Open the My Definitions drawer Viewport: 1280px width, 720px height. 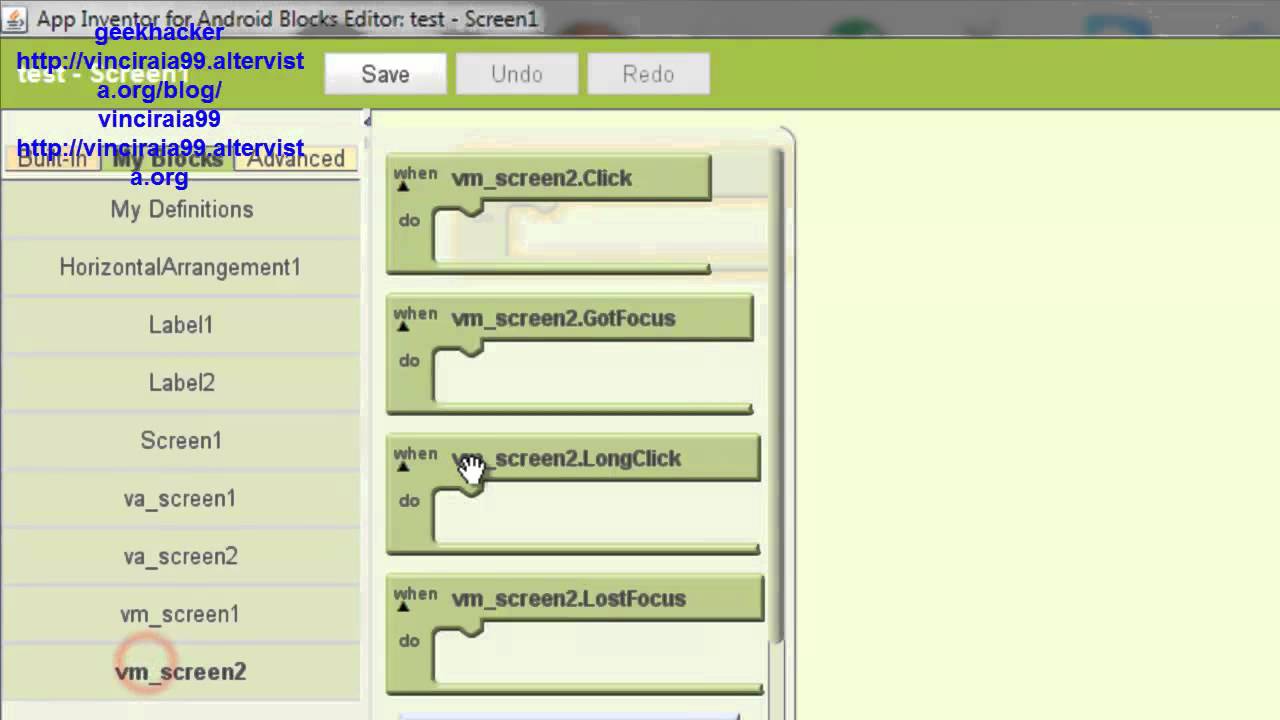pyautogui.click(x=181, y=209)
